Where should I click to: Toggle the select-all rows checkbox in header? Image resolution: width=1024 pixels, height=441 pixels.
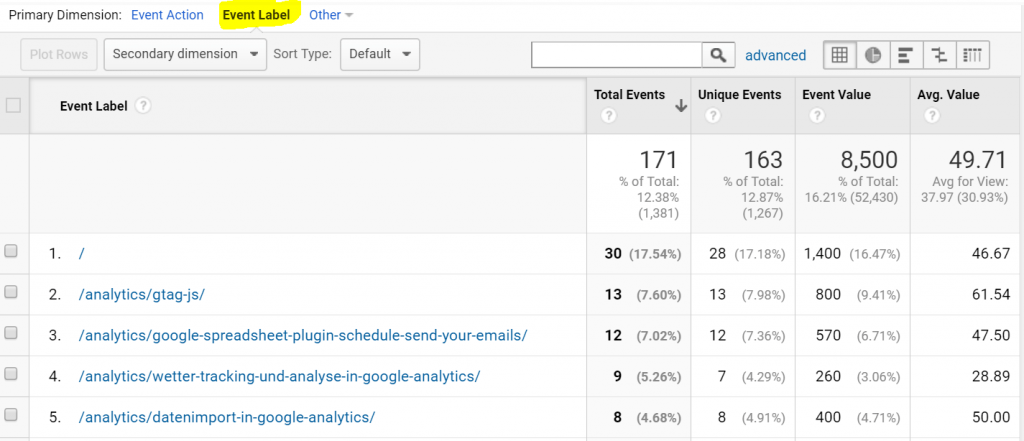13,105
